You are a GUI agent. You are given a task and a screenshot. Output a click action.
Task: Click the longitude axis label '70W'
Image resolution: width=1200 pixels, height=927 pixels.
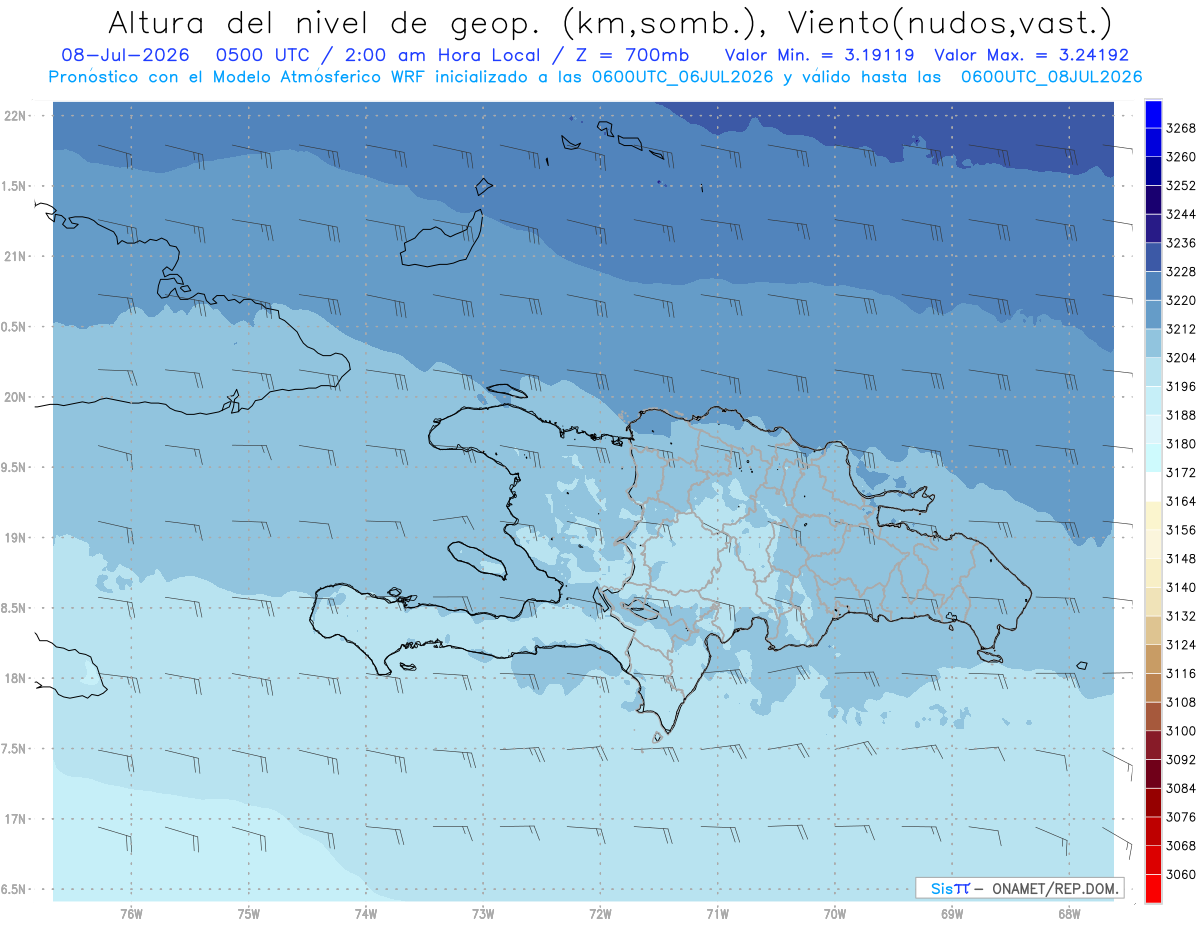click(835, 913)
